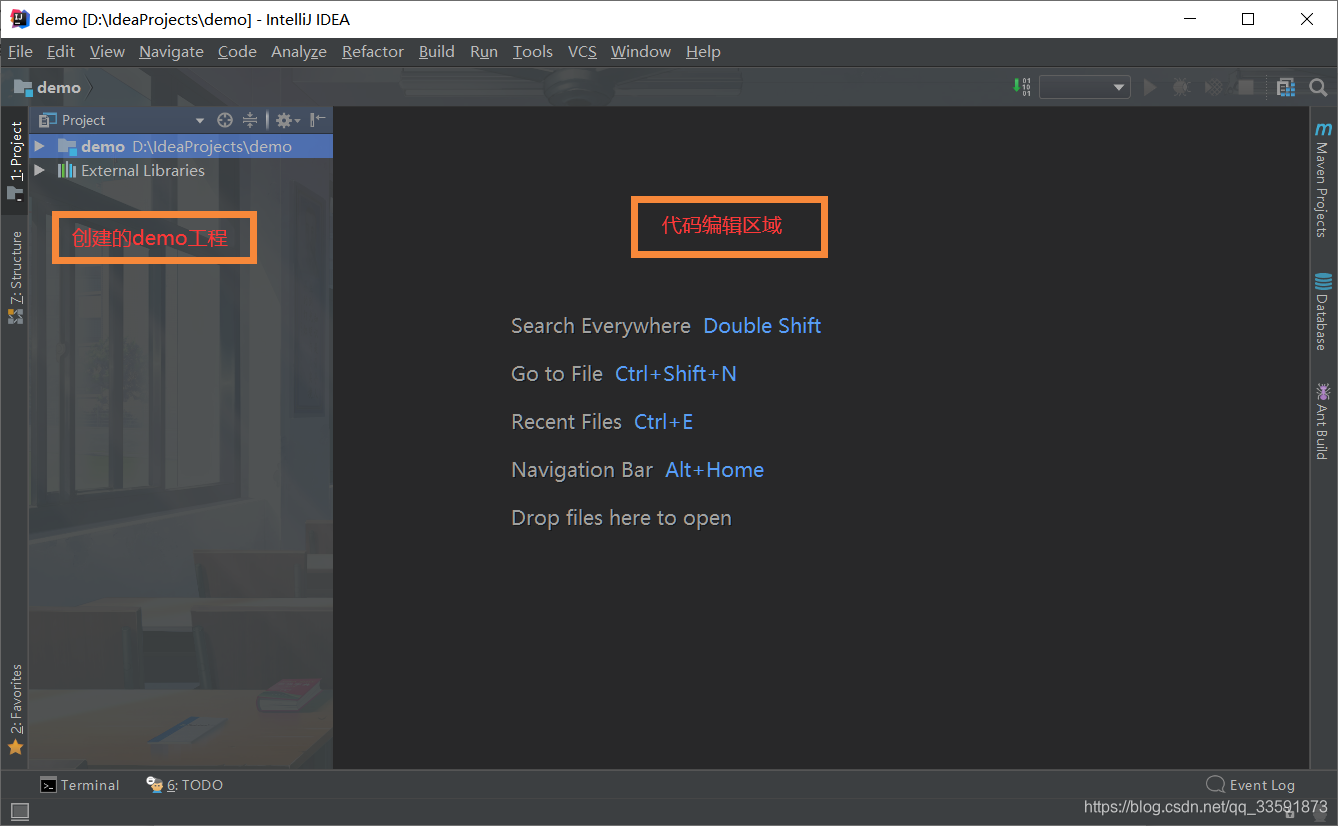Image resolution: width=1338 pixels, height=826 pixels.
Task: Open the Project view type dropdown
Action: click(200, 120)
